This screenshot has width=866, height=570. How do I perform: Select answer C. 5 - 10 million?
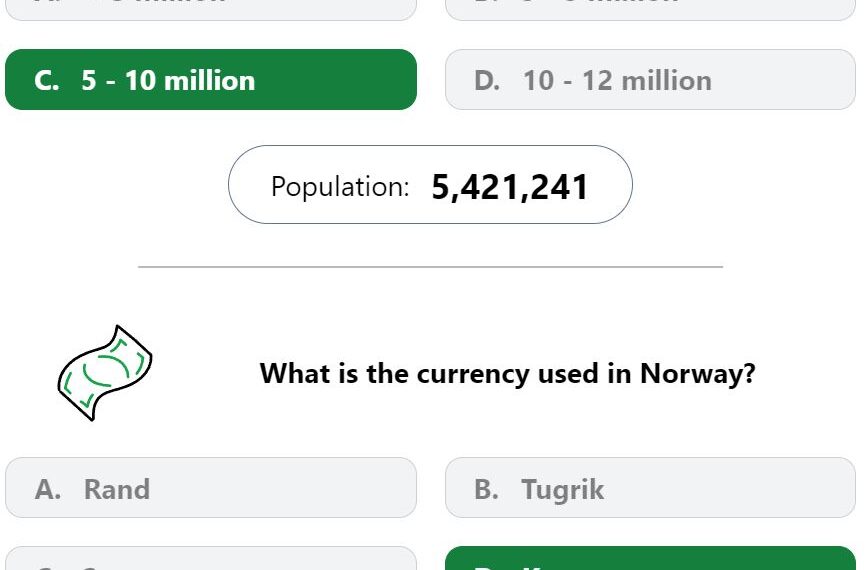pos(211,80)
